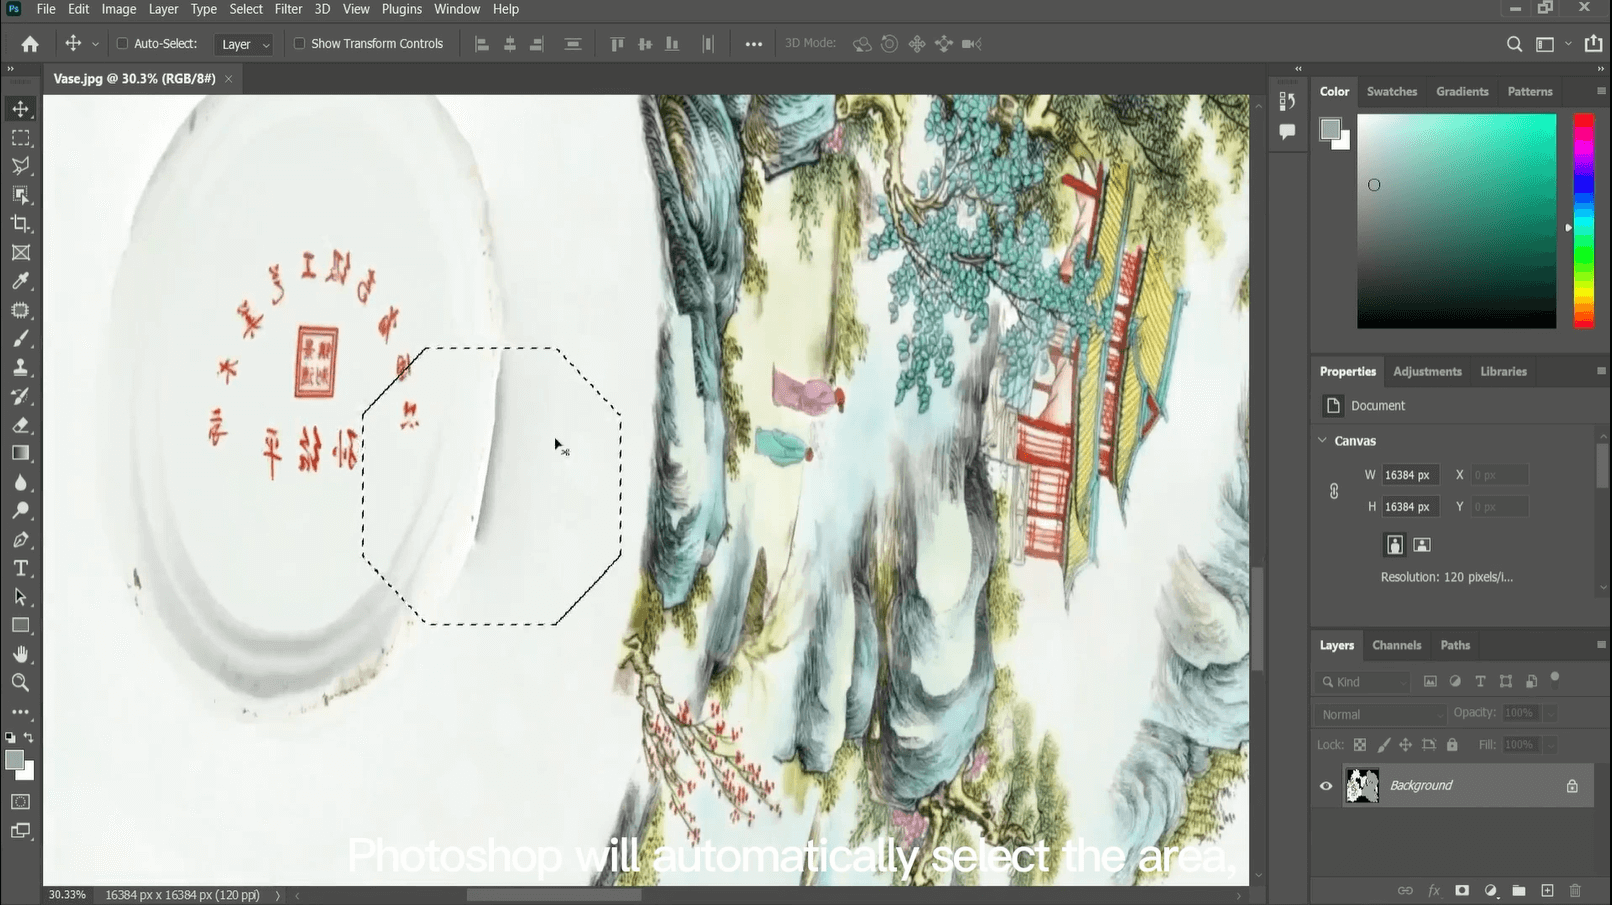
Task: Open the Edit Toolbar three-dots menu
Action: pyautogui.click(x=20, y=712)
